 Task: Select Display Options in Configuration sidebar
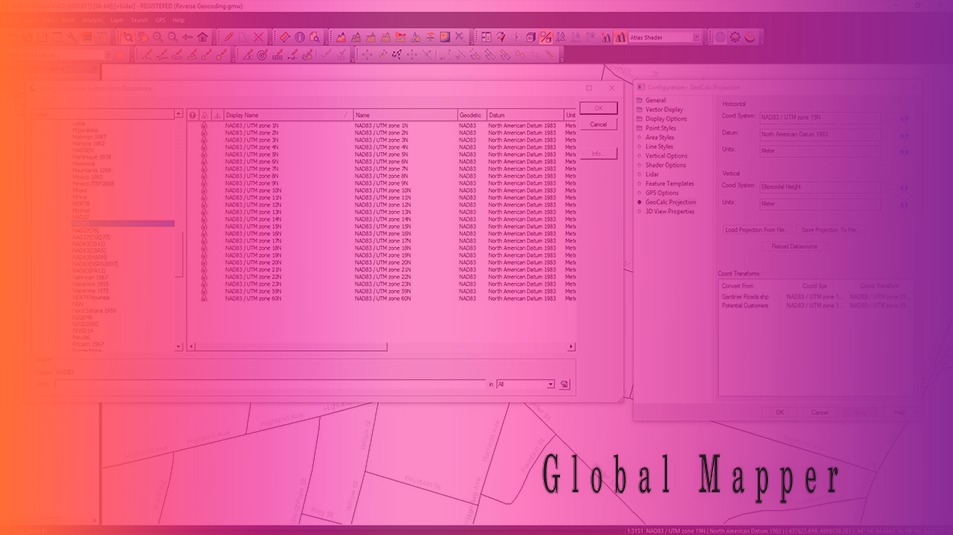point(666,119)
